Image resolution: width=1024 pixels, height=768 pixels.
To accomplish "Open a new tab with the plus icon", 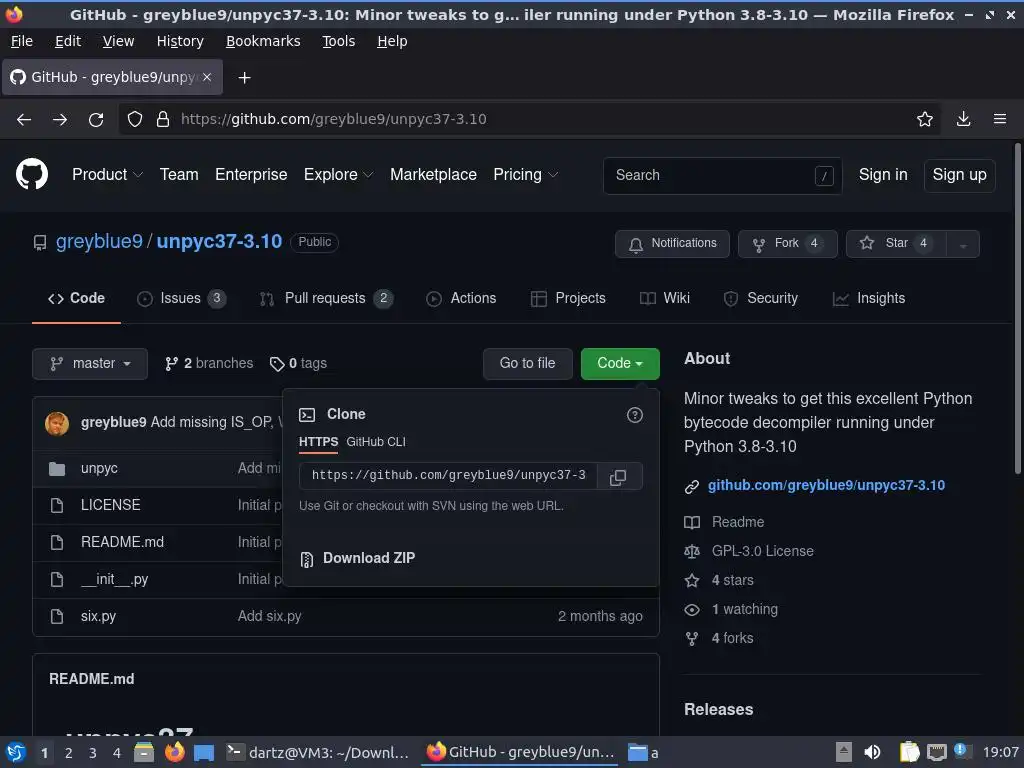I will [x=244, y=78].
